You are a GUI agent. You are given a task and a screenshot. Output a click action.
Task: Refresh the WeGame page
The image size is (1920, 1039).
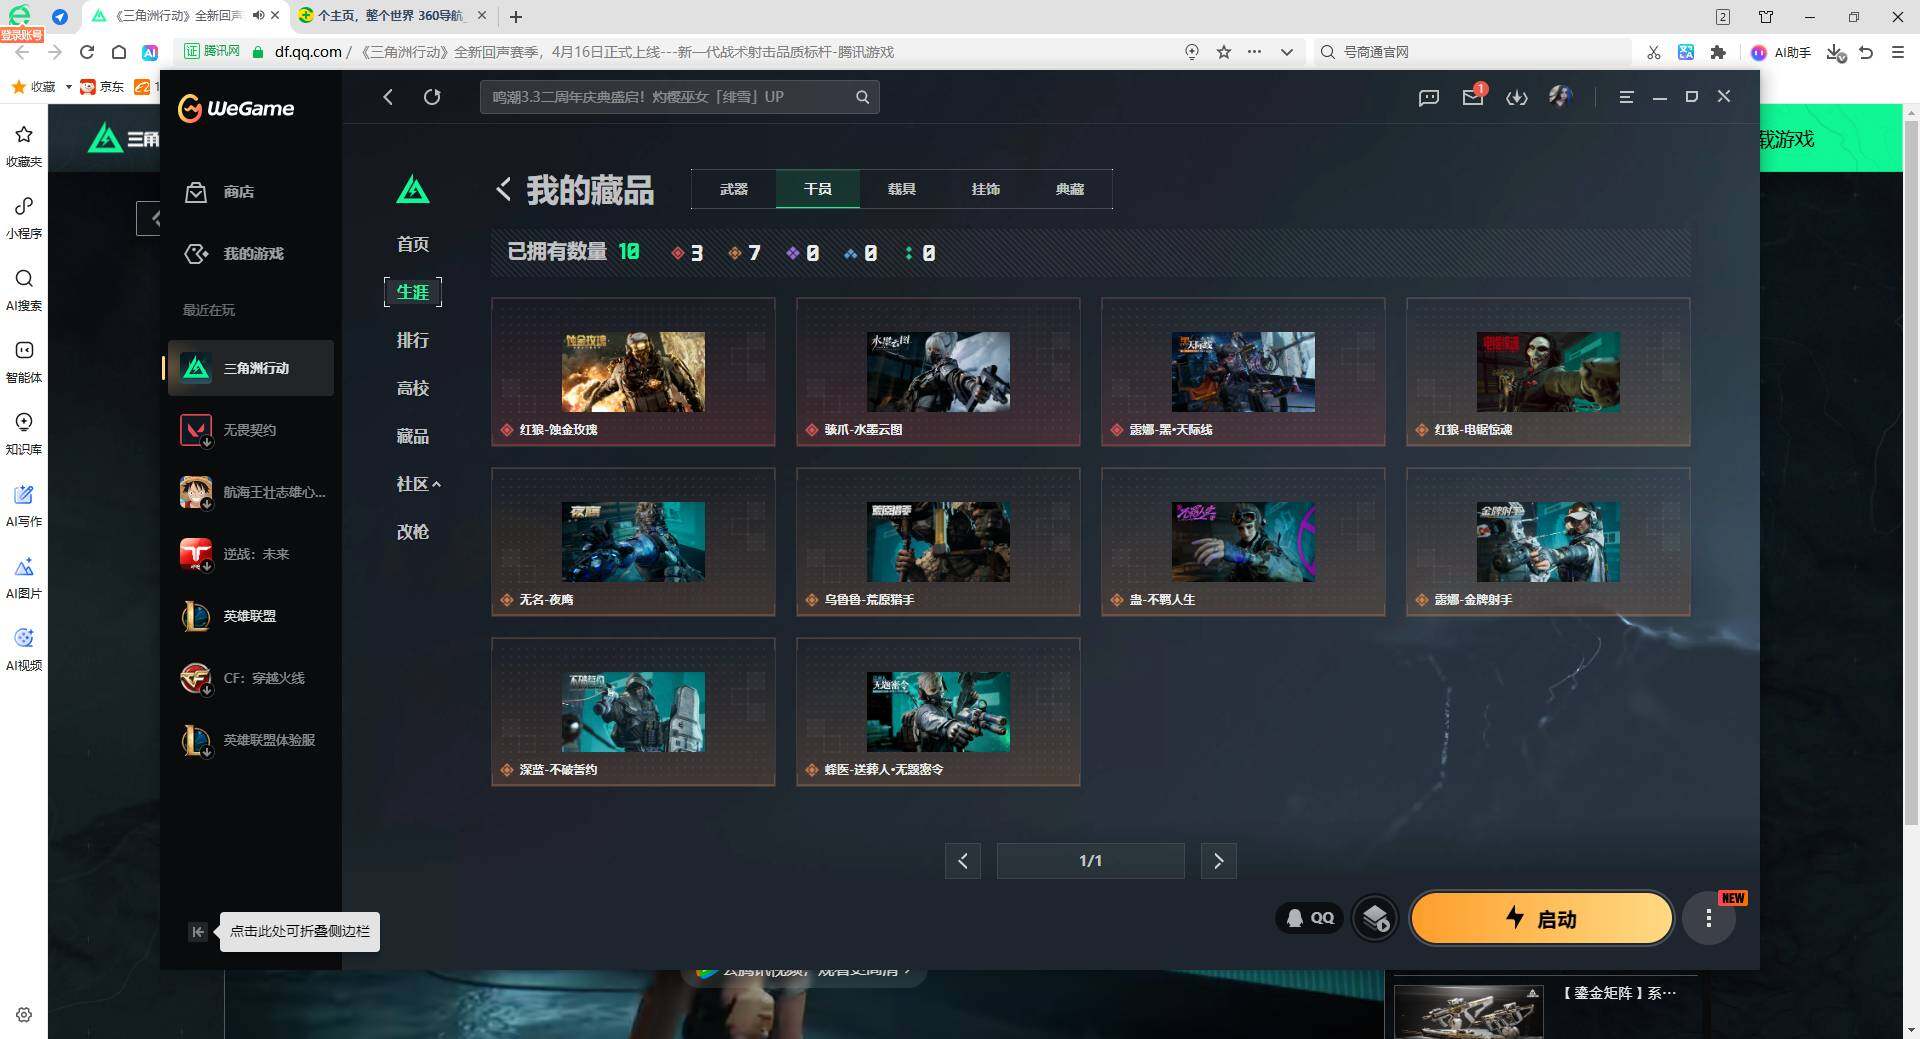432,97
